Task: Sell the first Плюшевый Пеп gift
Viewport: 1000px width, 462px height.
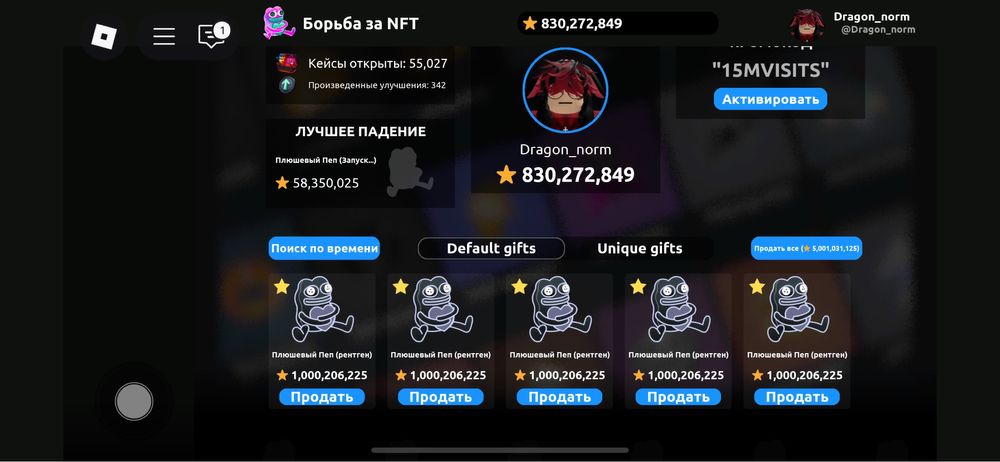Action: (322, 397)
